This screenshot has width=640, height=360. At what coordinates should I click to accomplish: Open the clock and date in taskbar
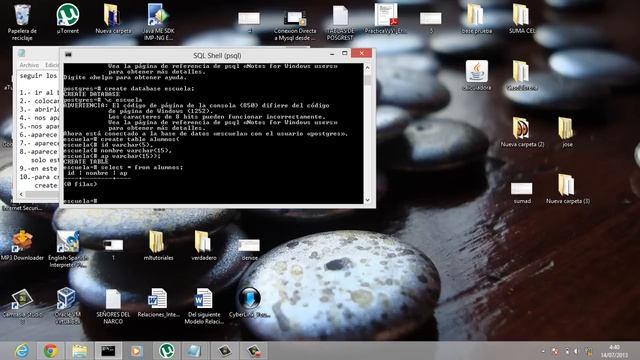(x=614, y=351)
